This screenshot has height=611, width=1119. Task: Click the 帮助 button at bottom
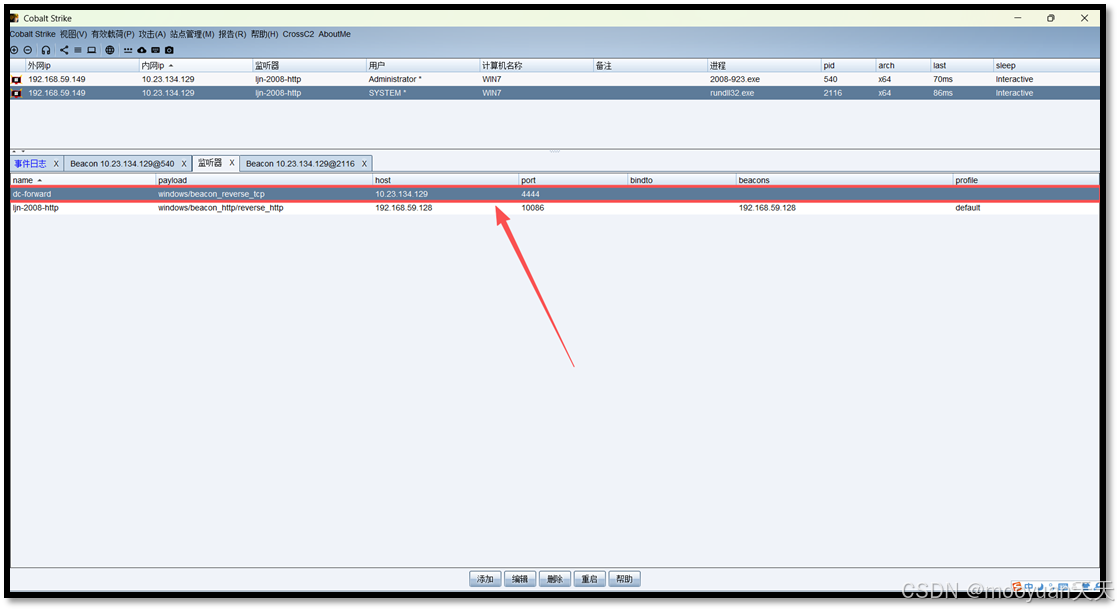[624, 579]
